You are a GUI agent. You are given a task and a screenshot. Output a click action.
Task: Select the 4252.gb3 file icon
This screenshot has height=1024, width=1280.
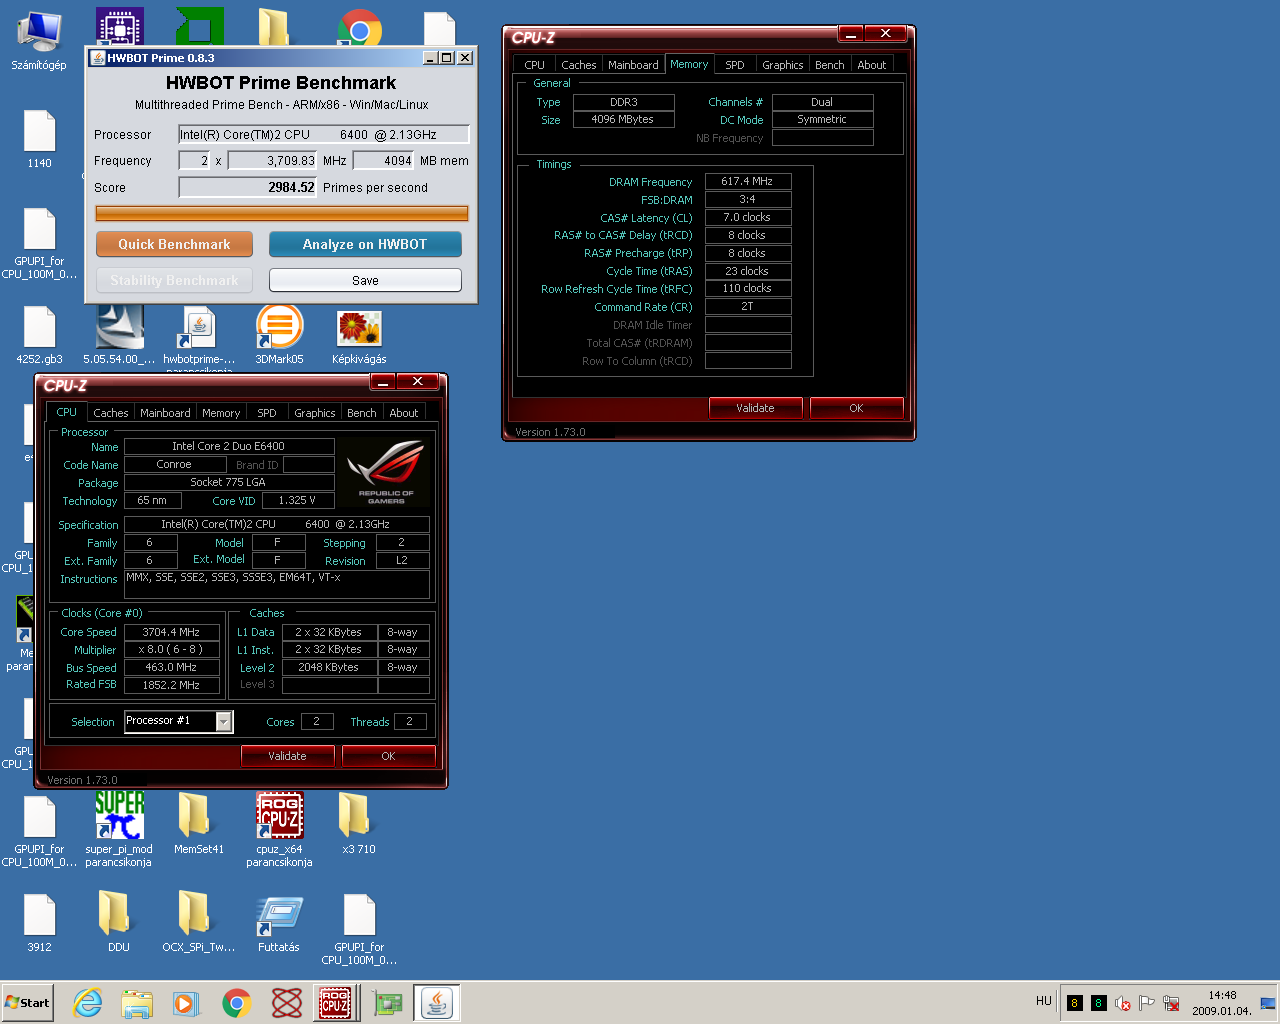pos(39,335)
